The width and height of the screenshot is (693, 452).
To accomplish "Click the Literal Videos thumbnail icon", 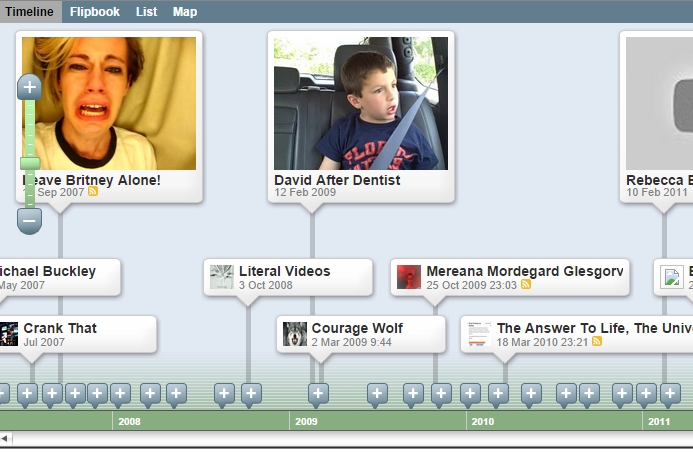I will coord(221,277).
